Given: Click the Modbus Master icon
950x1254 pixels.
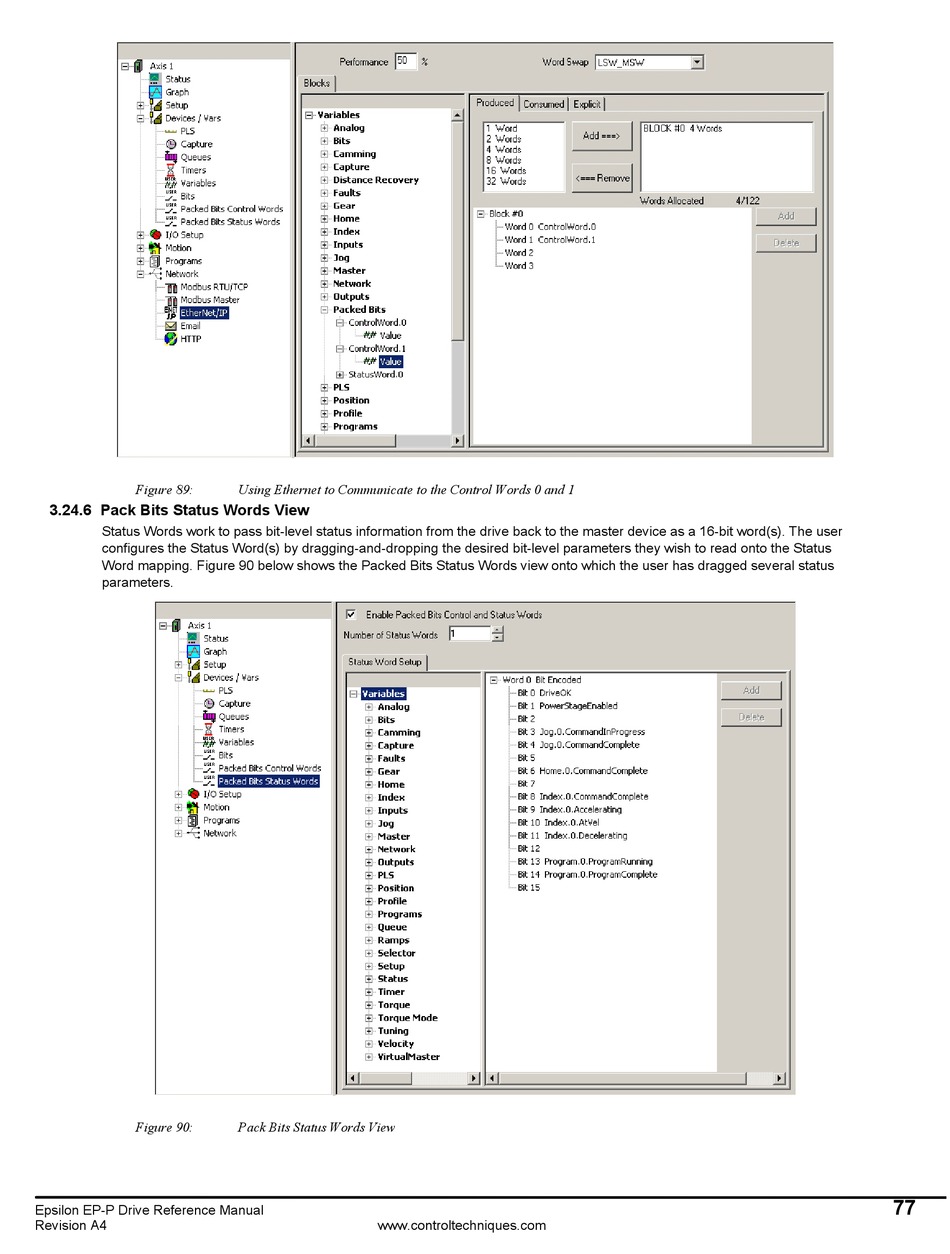Looking at the screenshot, I should click(x=171, y=300).
